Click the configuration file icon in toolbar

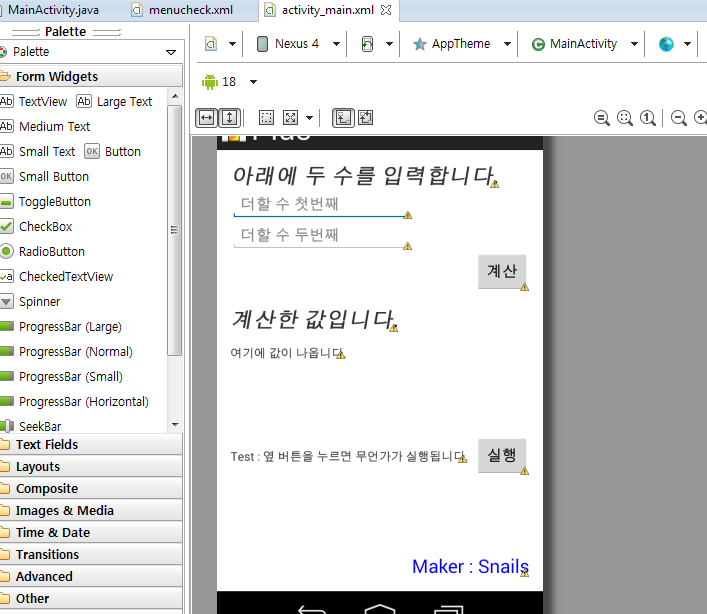tap(212, 44)
